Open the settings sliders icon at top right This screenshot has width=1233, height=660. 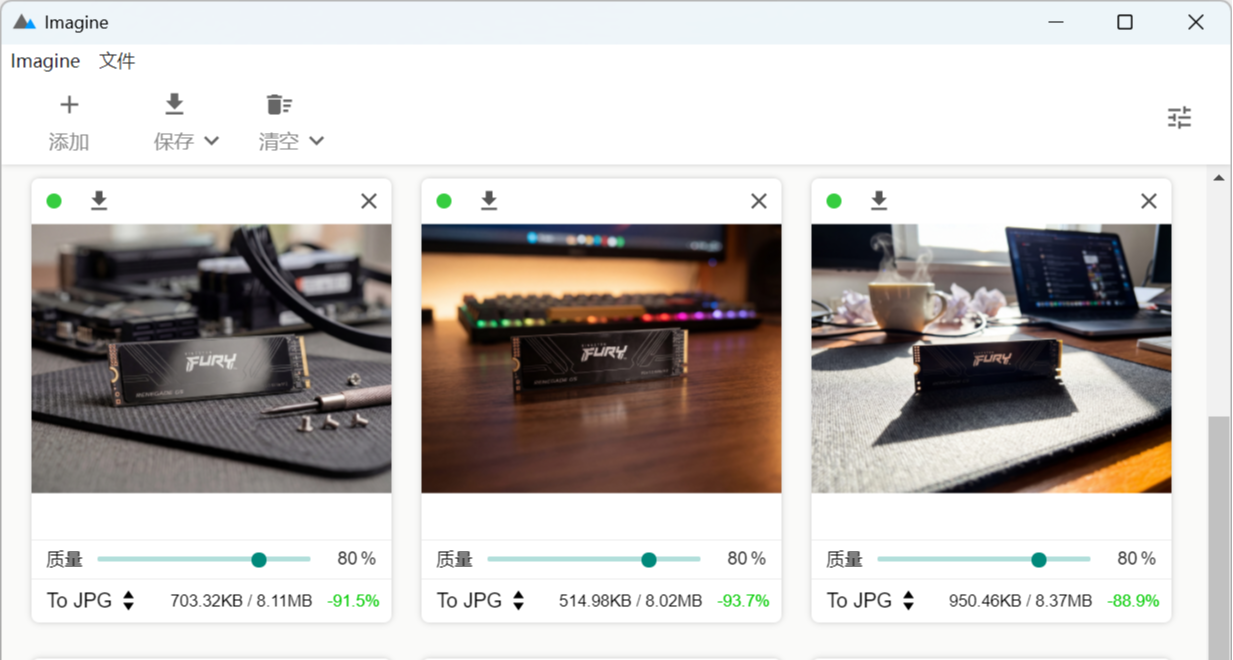pos(1180,117)
